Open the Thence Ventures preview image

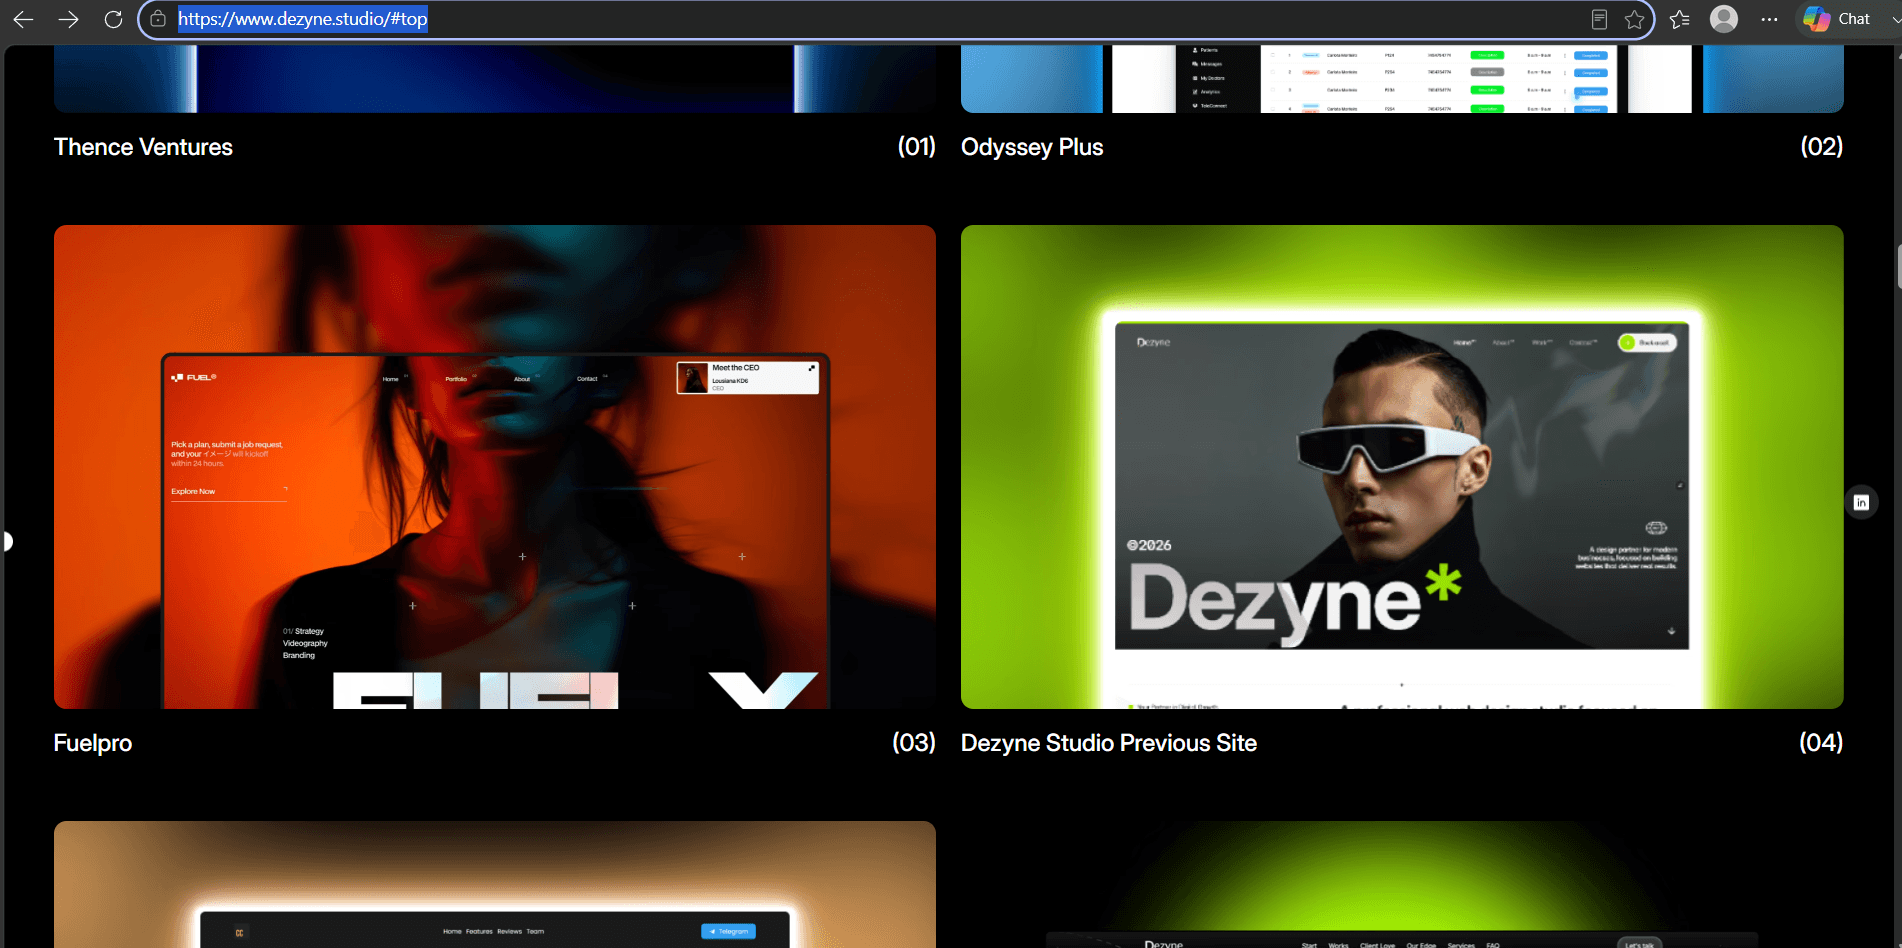coord(495,79)
